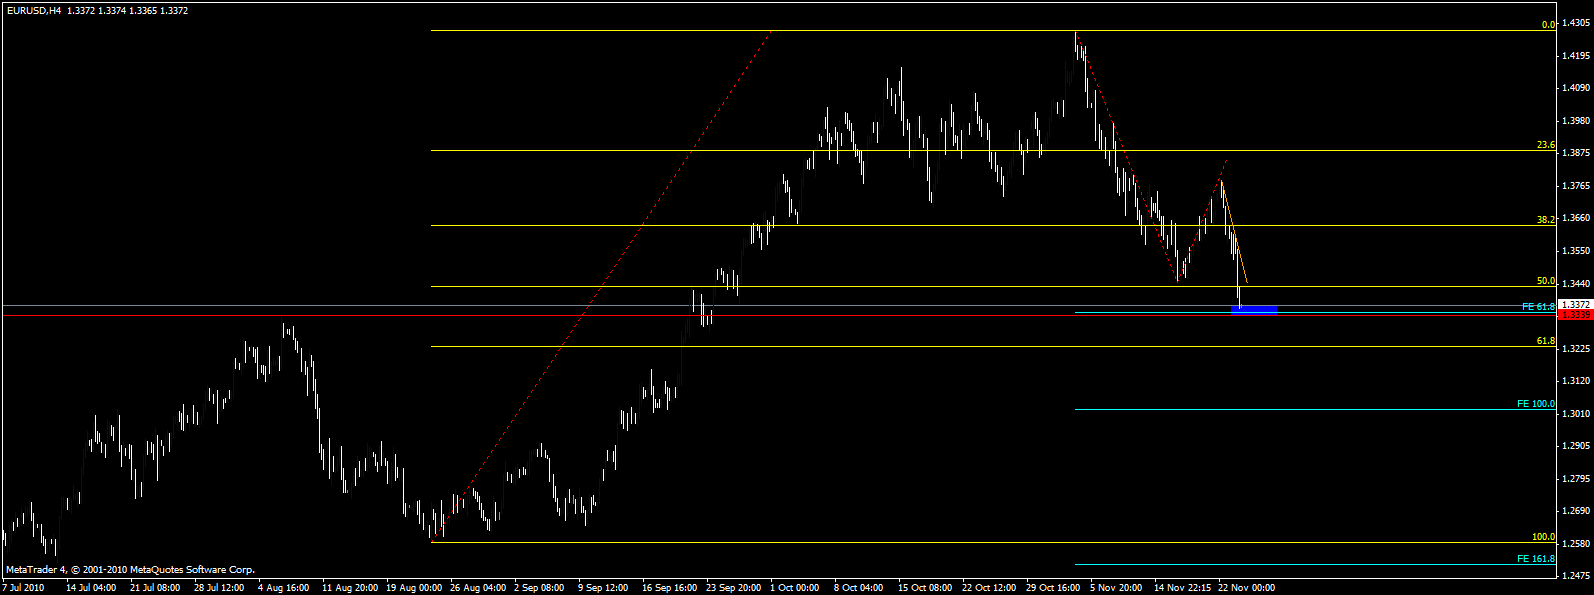Image resolution: width=1594 pixels, height=595 pixels.
Task: Click the red 1.3339 price tag
Action: 1576,315
